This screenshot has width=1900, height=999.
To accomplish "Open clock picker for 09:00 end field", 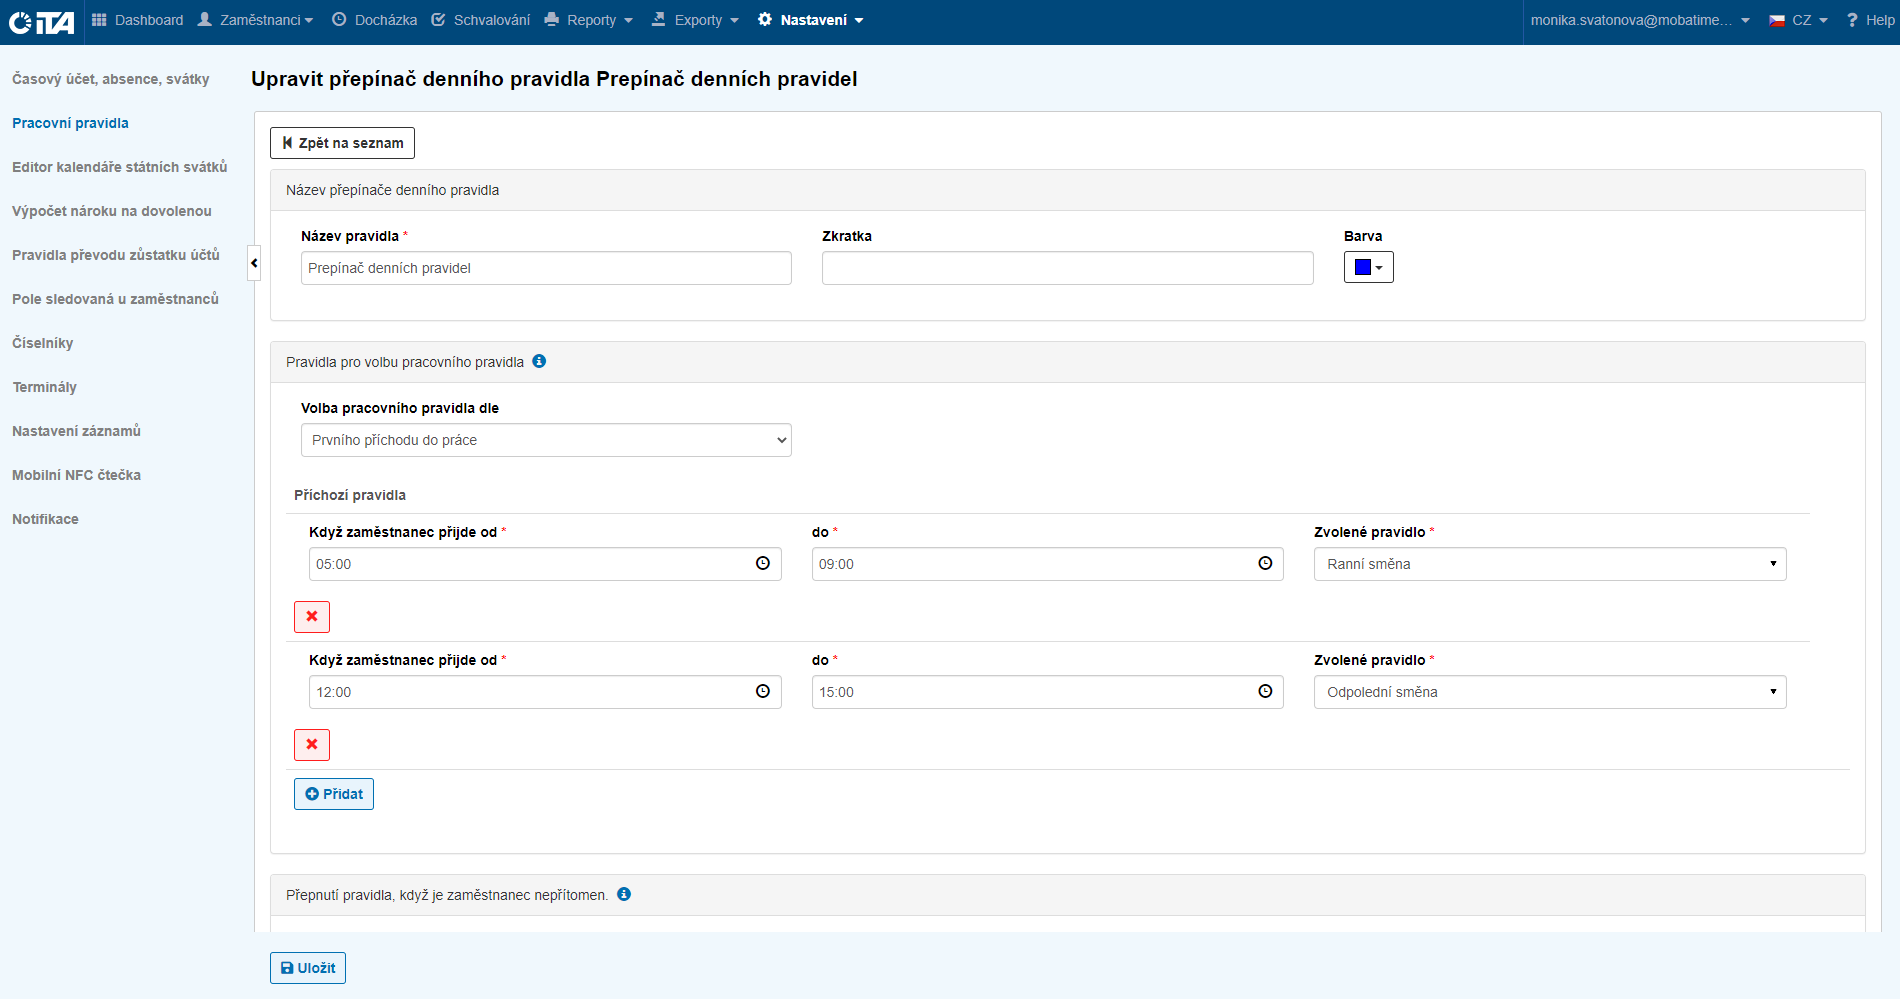I will tap(1265, 564).
